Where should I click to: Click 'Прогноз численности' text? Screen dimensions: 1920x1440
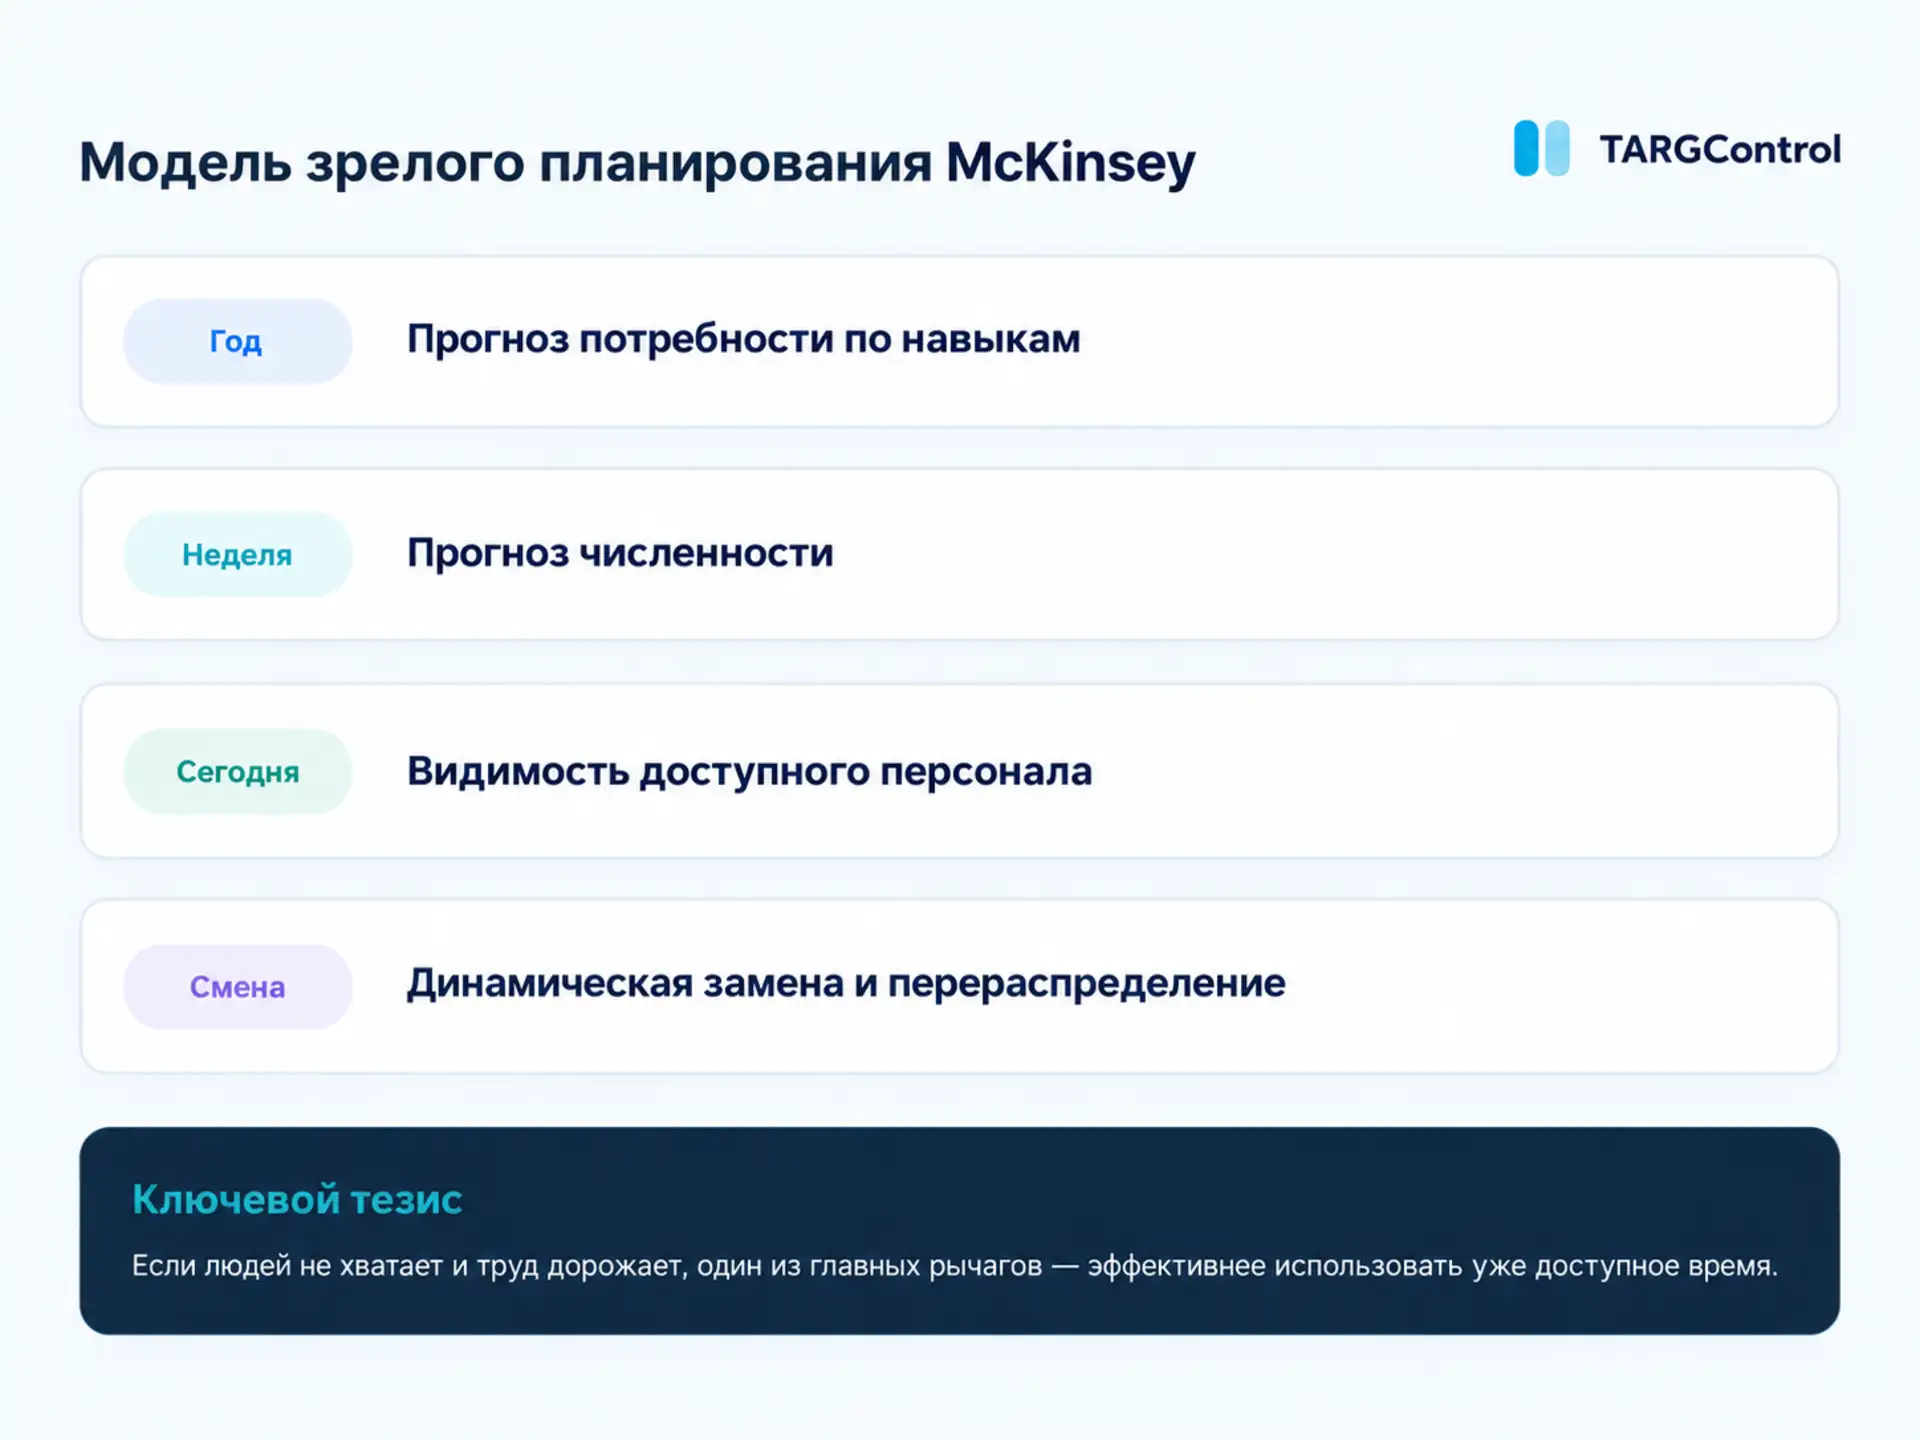(620, 553)
